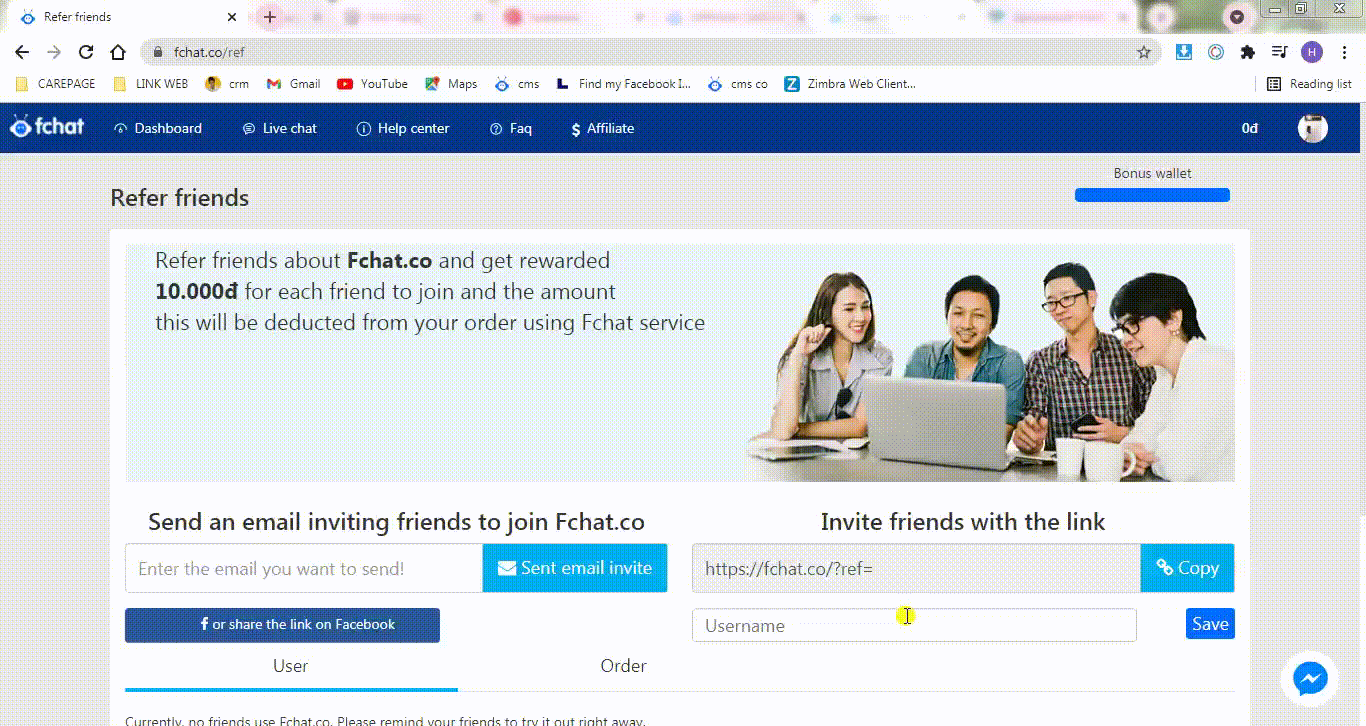Open the Affiliate section
1366x726 pixels.
(602, 128)
